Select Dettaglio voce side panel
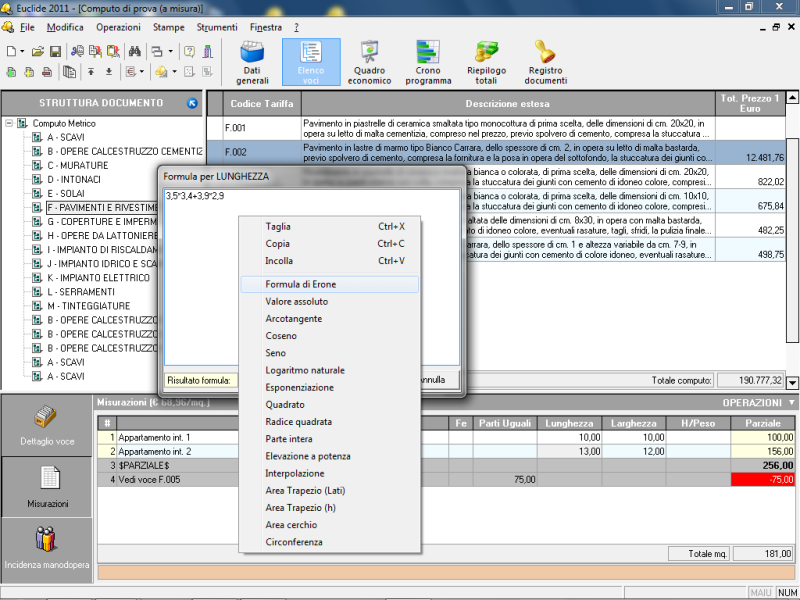Screen dimensions: 800x600 [45, 425]
